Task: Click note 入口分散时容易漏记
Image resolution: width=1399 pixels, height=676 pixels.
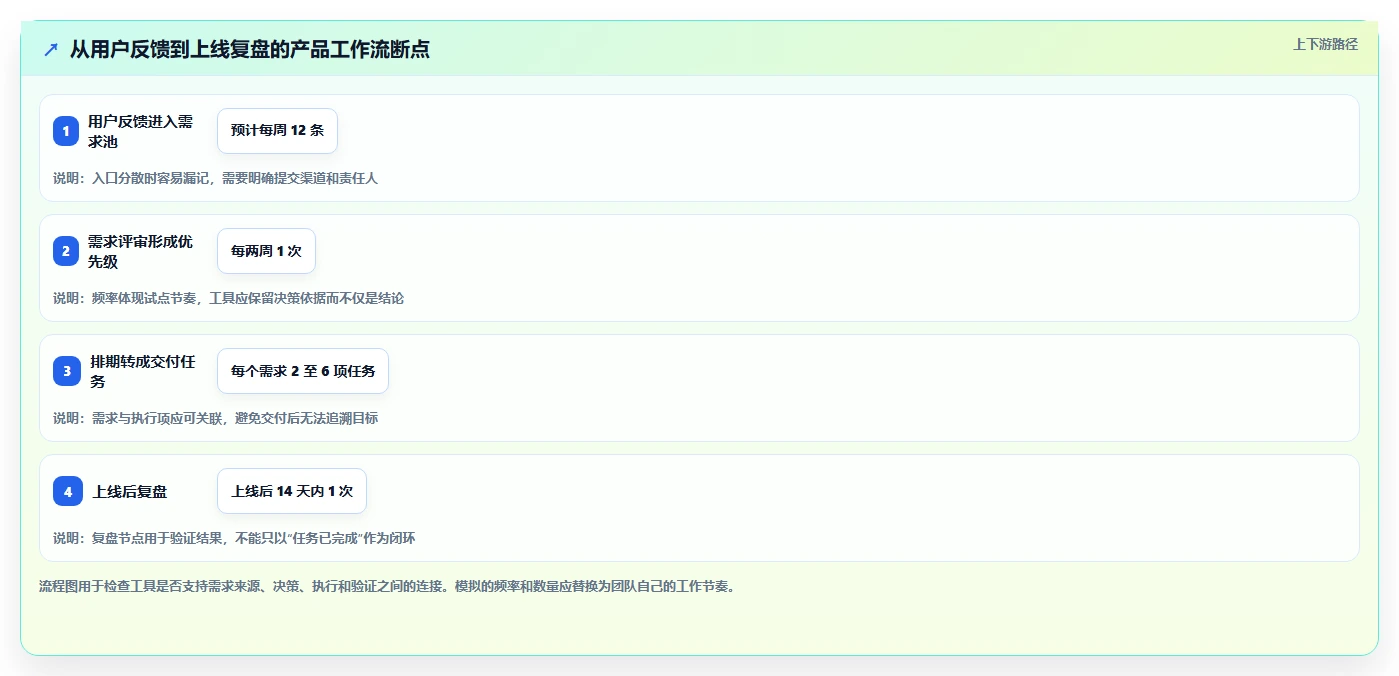Action: [x=215, y=178]
